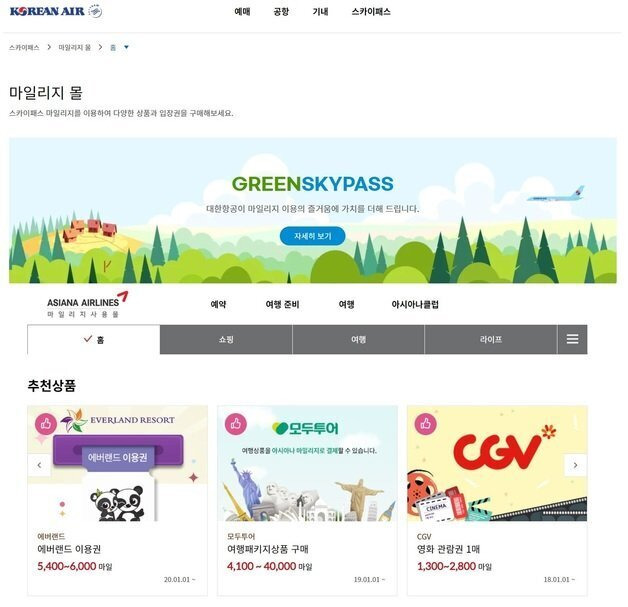Click the 자세히 보기 button
Screen dimensions: 628x607
tap(312, 236)
